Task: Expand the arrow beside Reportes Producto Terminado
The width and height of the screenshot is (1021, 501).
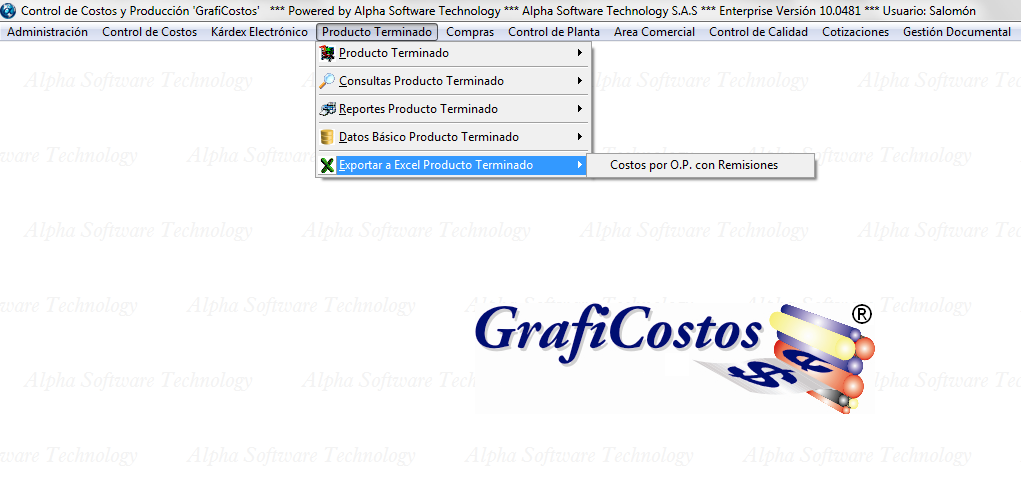Action: [580, 109]
